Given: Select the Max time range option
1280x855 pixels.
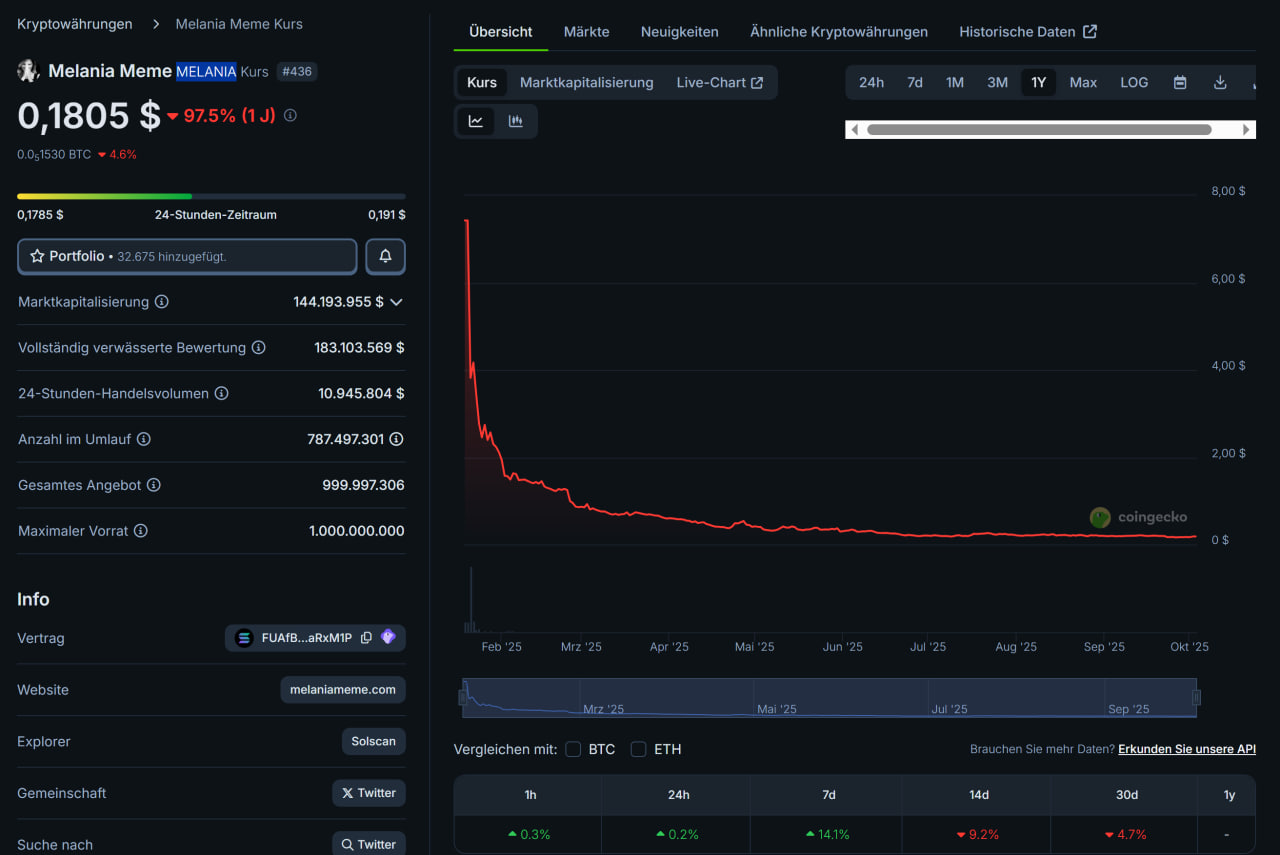Looking at the screenshot, I should click(1083, 83).
